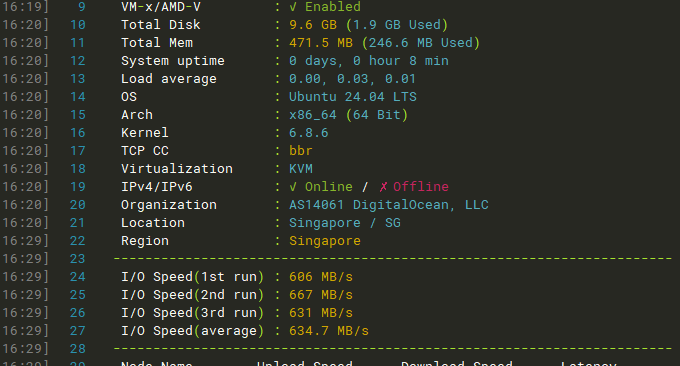Select kernel version '6.8.6'
Image resolution: width=680 pixels, height=366 pixels.
click(x=309, y=133)
